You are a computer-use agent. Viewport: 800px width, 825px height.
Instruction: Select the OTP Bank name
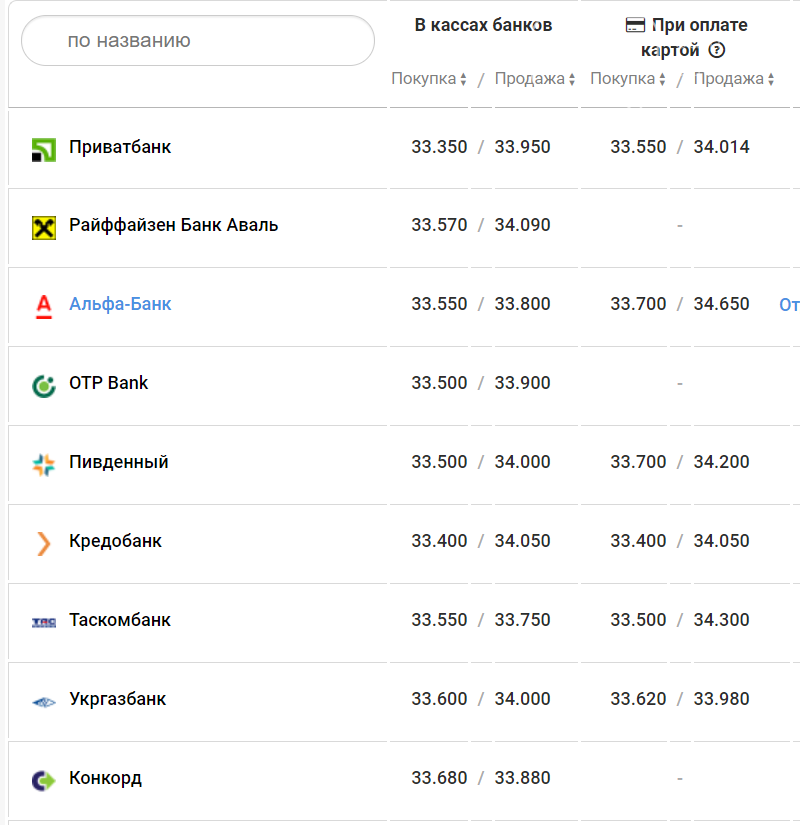point(108,383)
